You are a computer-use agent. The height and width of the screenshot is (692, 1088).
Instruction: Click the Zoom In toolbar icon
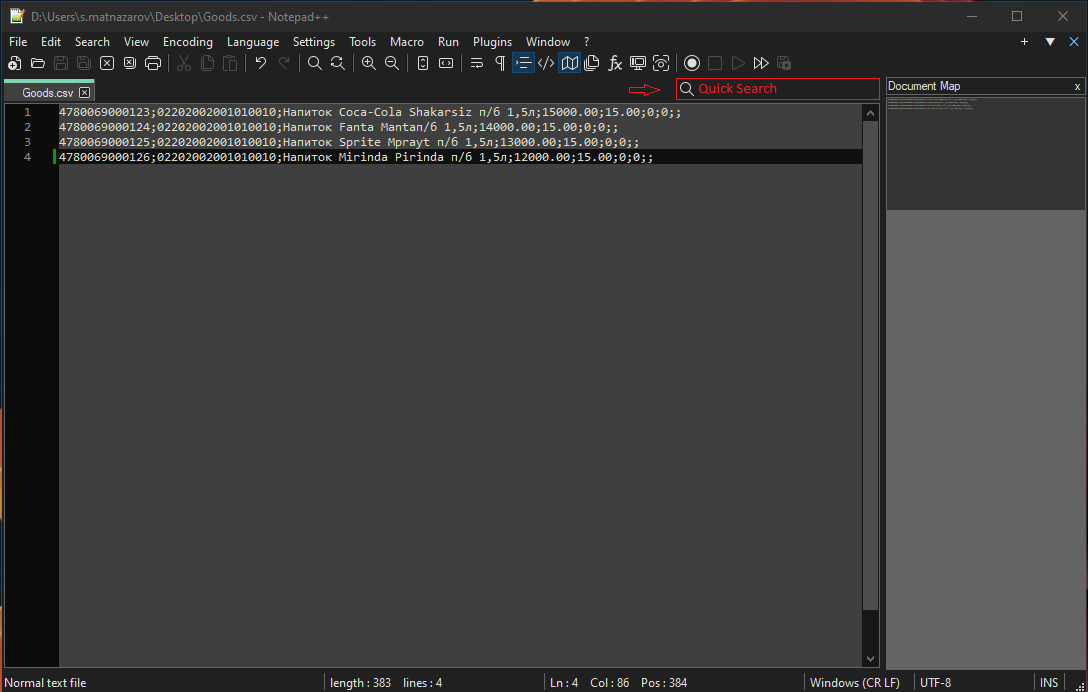pos(368,63)
